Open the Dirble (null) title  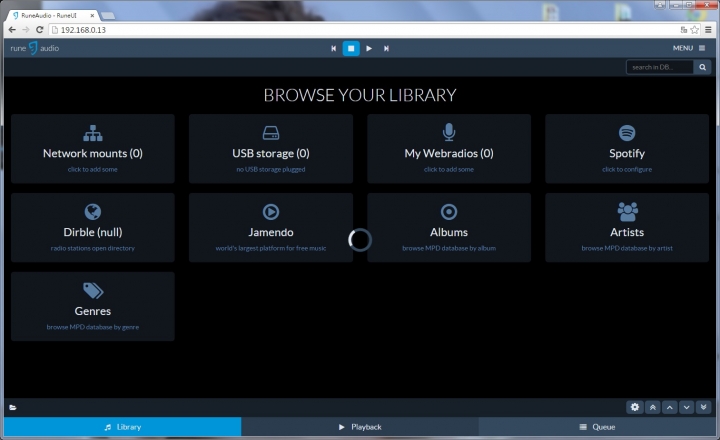point(93,232)
